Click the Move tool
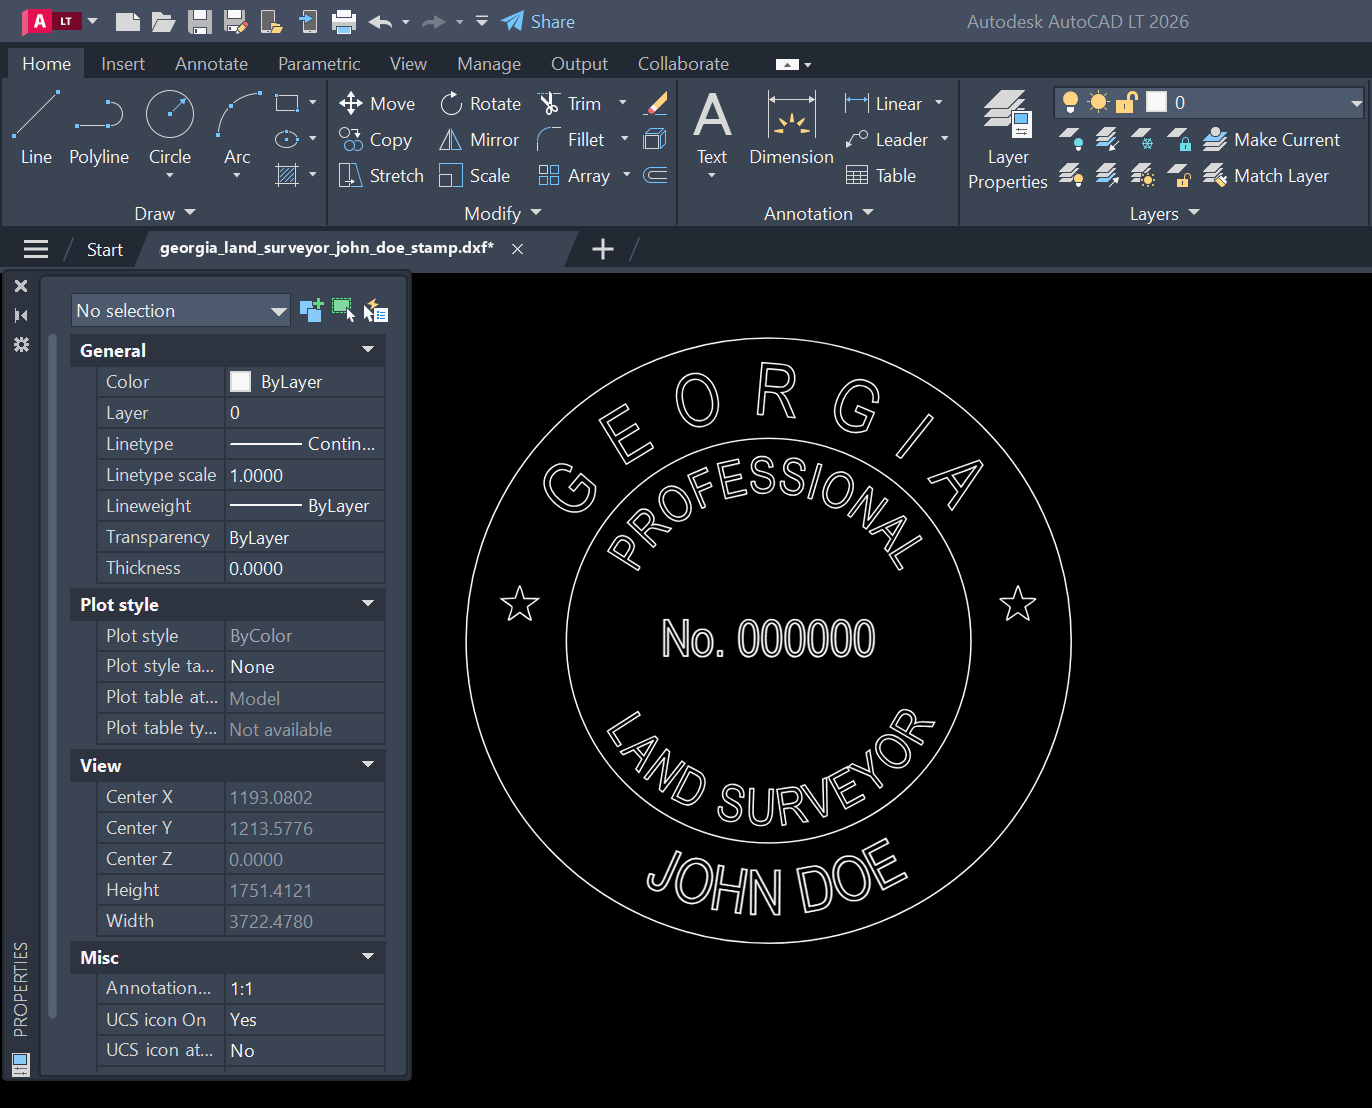Screen dimensions: 1372x1108 coord(377,103)
